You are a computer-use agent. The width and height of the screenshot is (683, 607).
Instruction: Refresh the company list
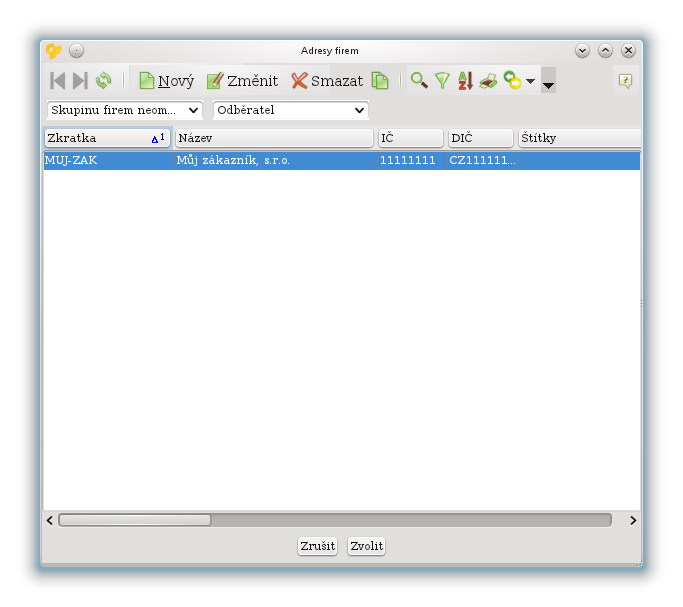(104, 81)
